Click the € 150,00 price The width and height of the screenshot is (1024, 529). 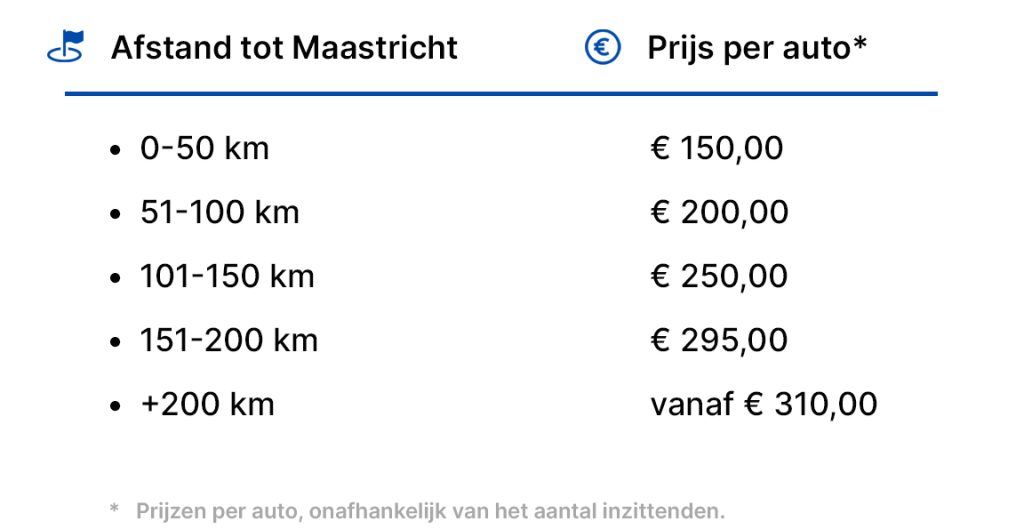[716, 149]
